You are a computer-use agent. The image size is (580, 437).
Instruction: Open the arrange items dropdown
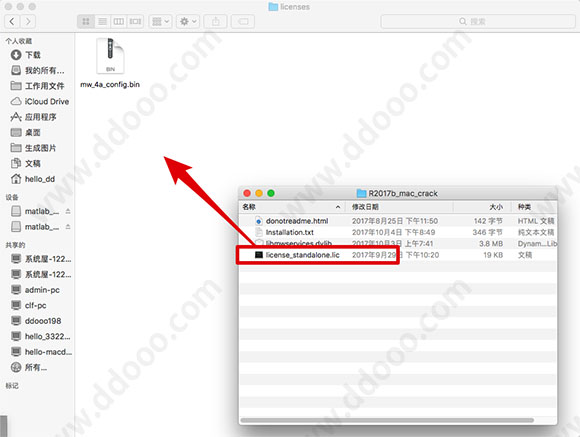(161, 21)
